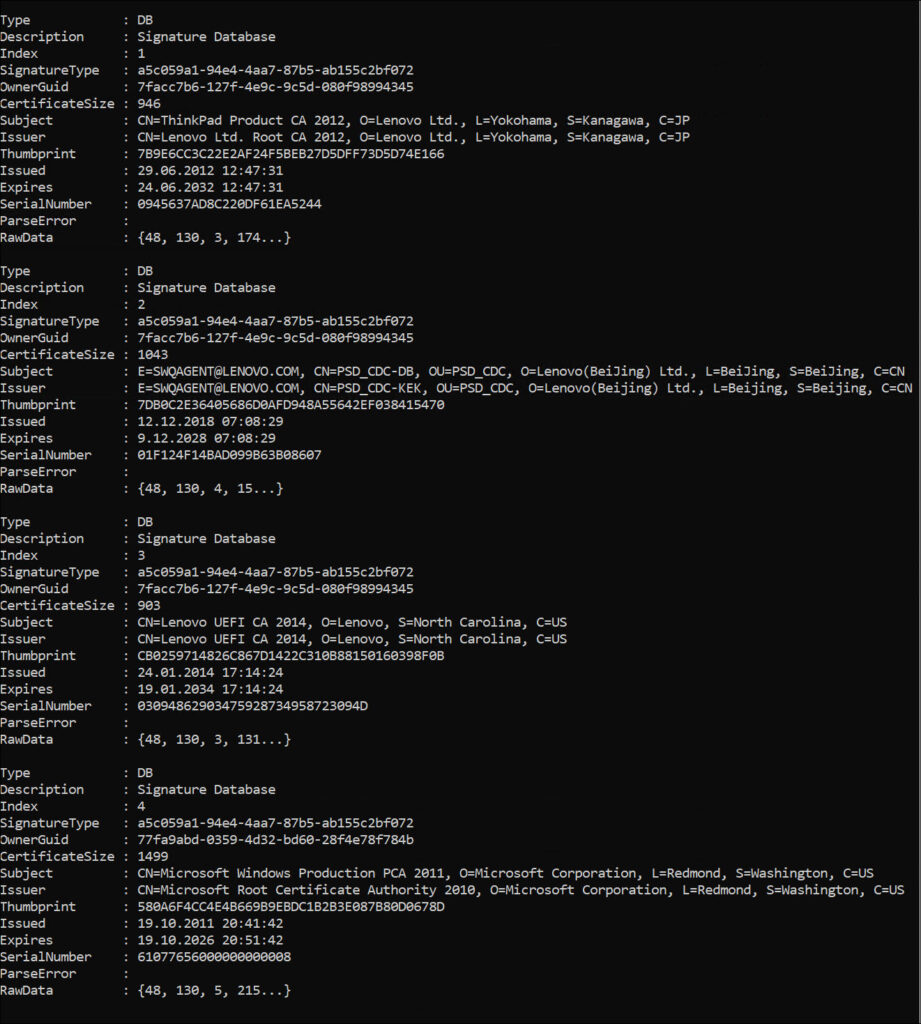Click the expiry date 24.06.2032
Image resolution: width=921 pixels, height=1024 pixels.
pyautogui.click(x=210, y=187)
